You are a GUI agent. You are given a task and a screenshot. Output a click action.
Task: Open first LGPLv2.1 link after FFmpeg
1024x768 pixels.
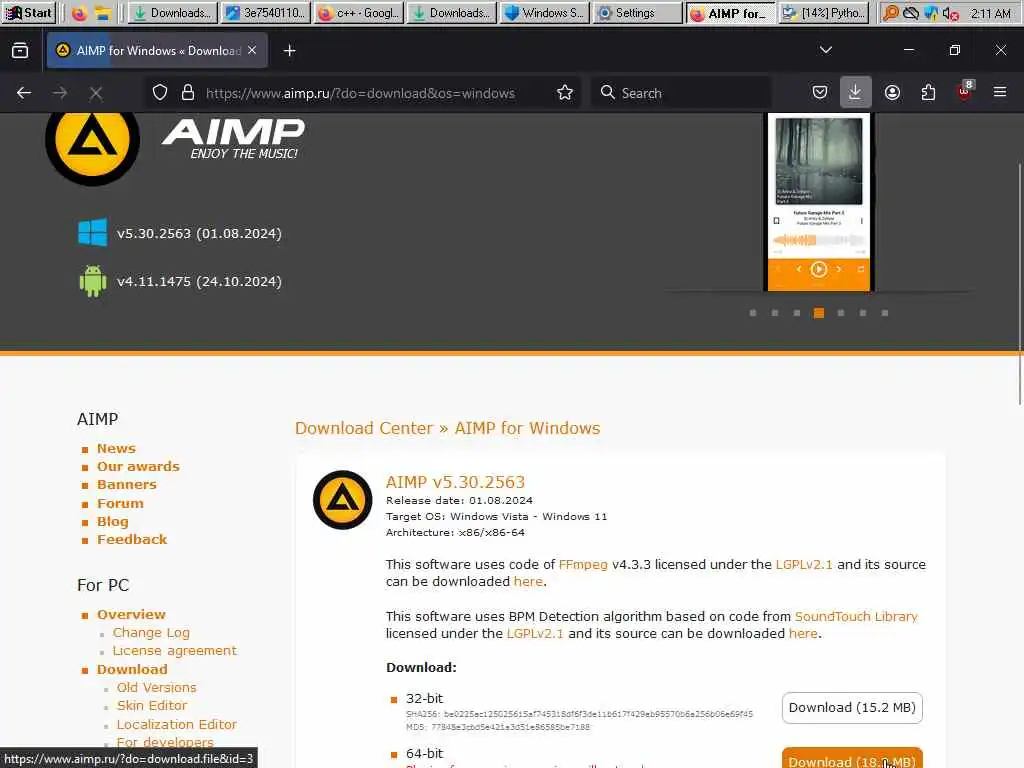[x=804, y=564]
